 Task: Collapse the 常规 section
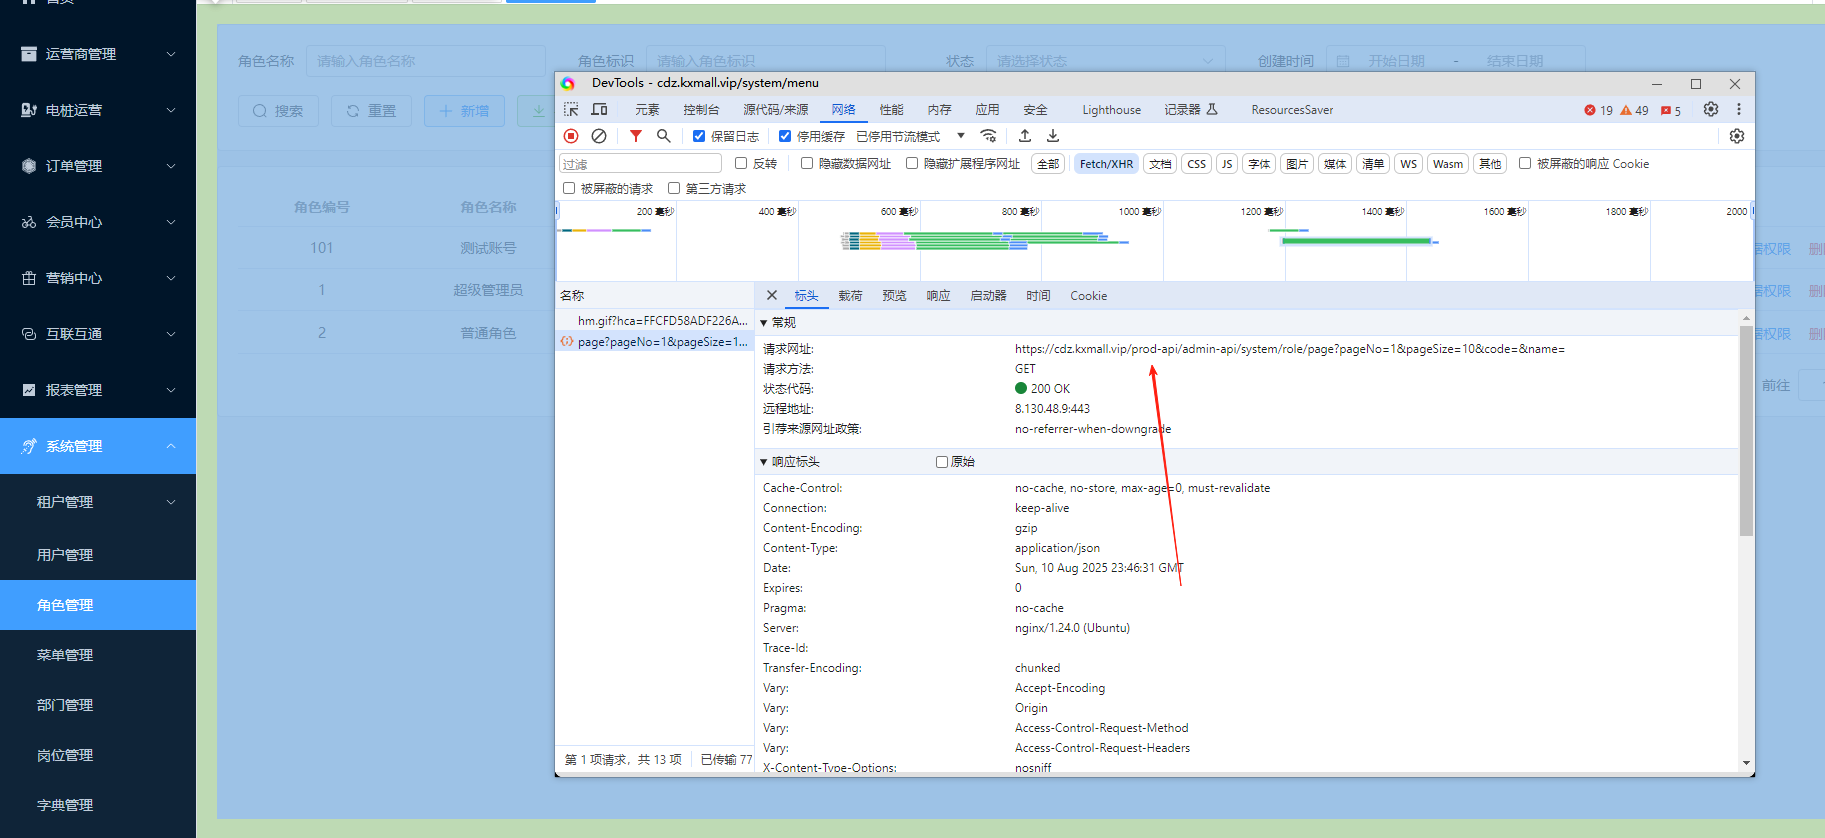click(x=765, y=323)
